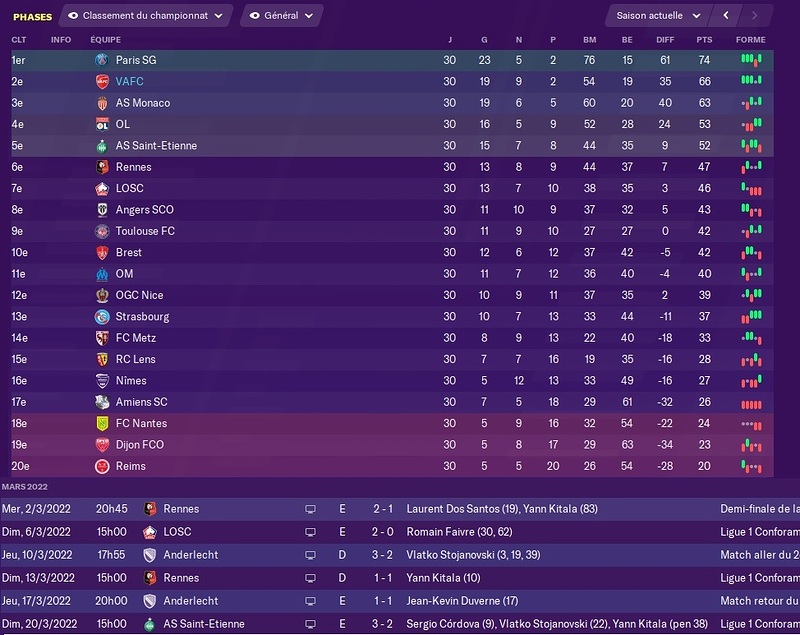The height and width of the screenshot is (635, 800).
Task: Open the Saison actuelle season dropdown
Action: [x=658, y=16]
